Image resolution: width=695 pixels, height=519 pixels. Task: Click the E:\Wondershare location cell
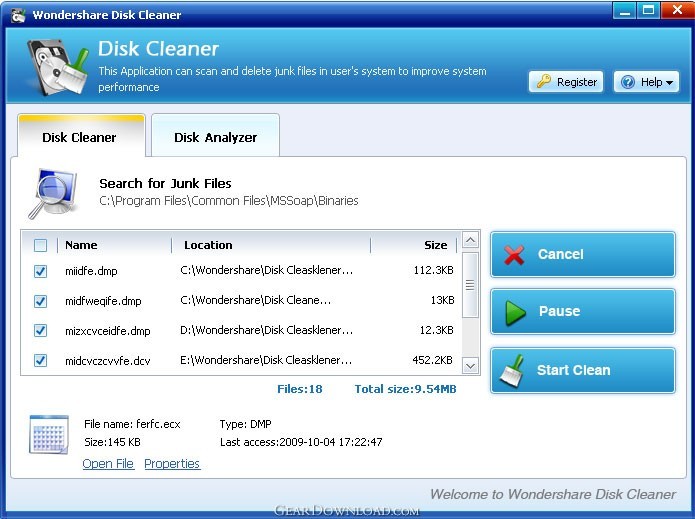coord(266,360)
